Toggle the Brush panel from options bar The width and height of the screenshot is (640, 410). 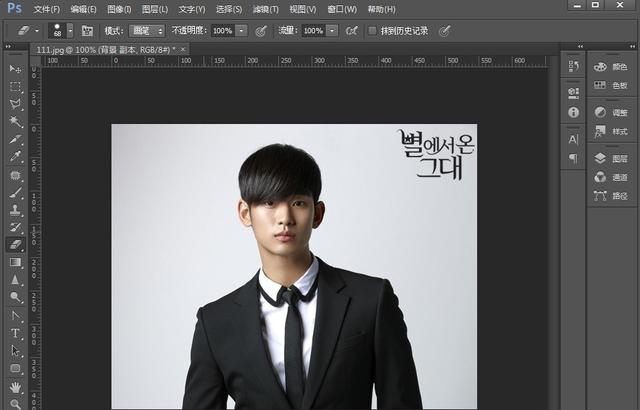tap(87, 31)
